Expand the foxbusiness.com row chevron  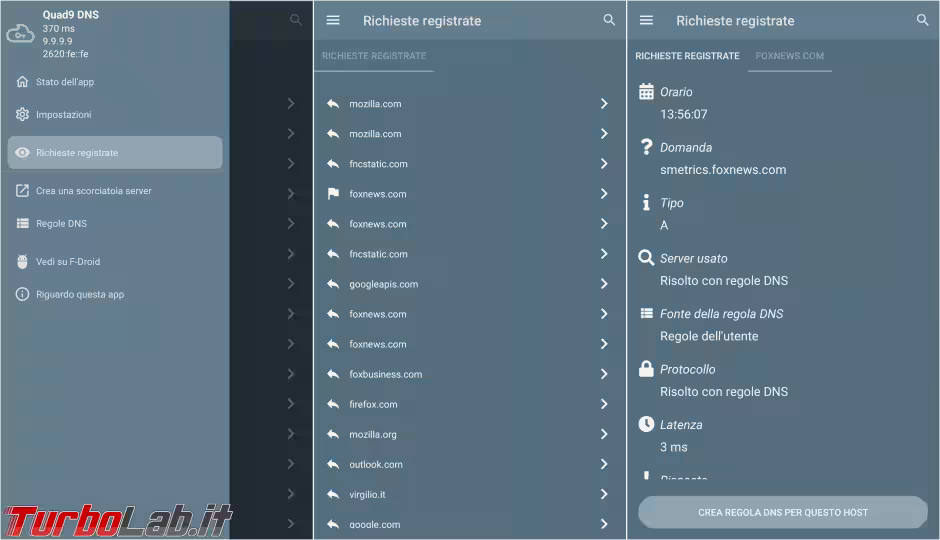pyautogui.click(x=604, y=374)
